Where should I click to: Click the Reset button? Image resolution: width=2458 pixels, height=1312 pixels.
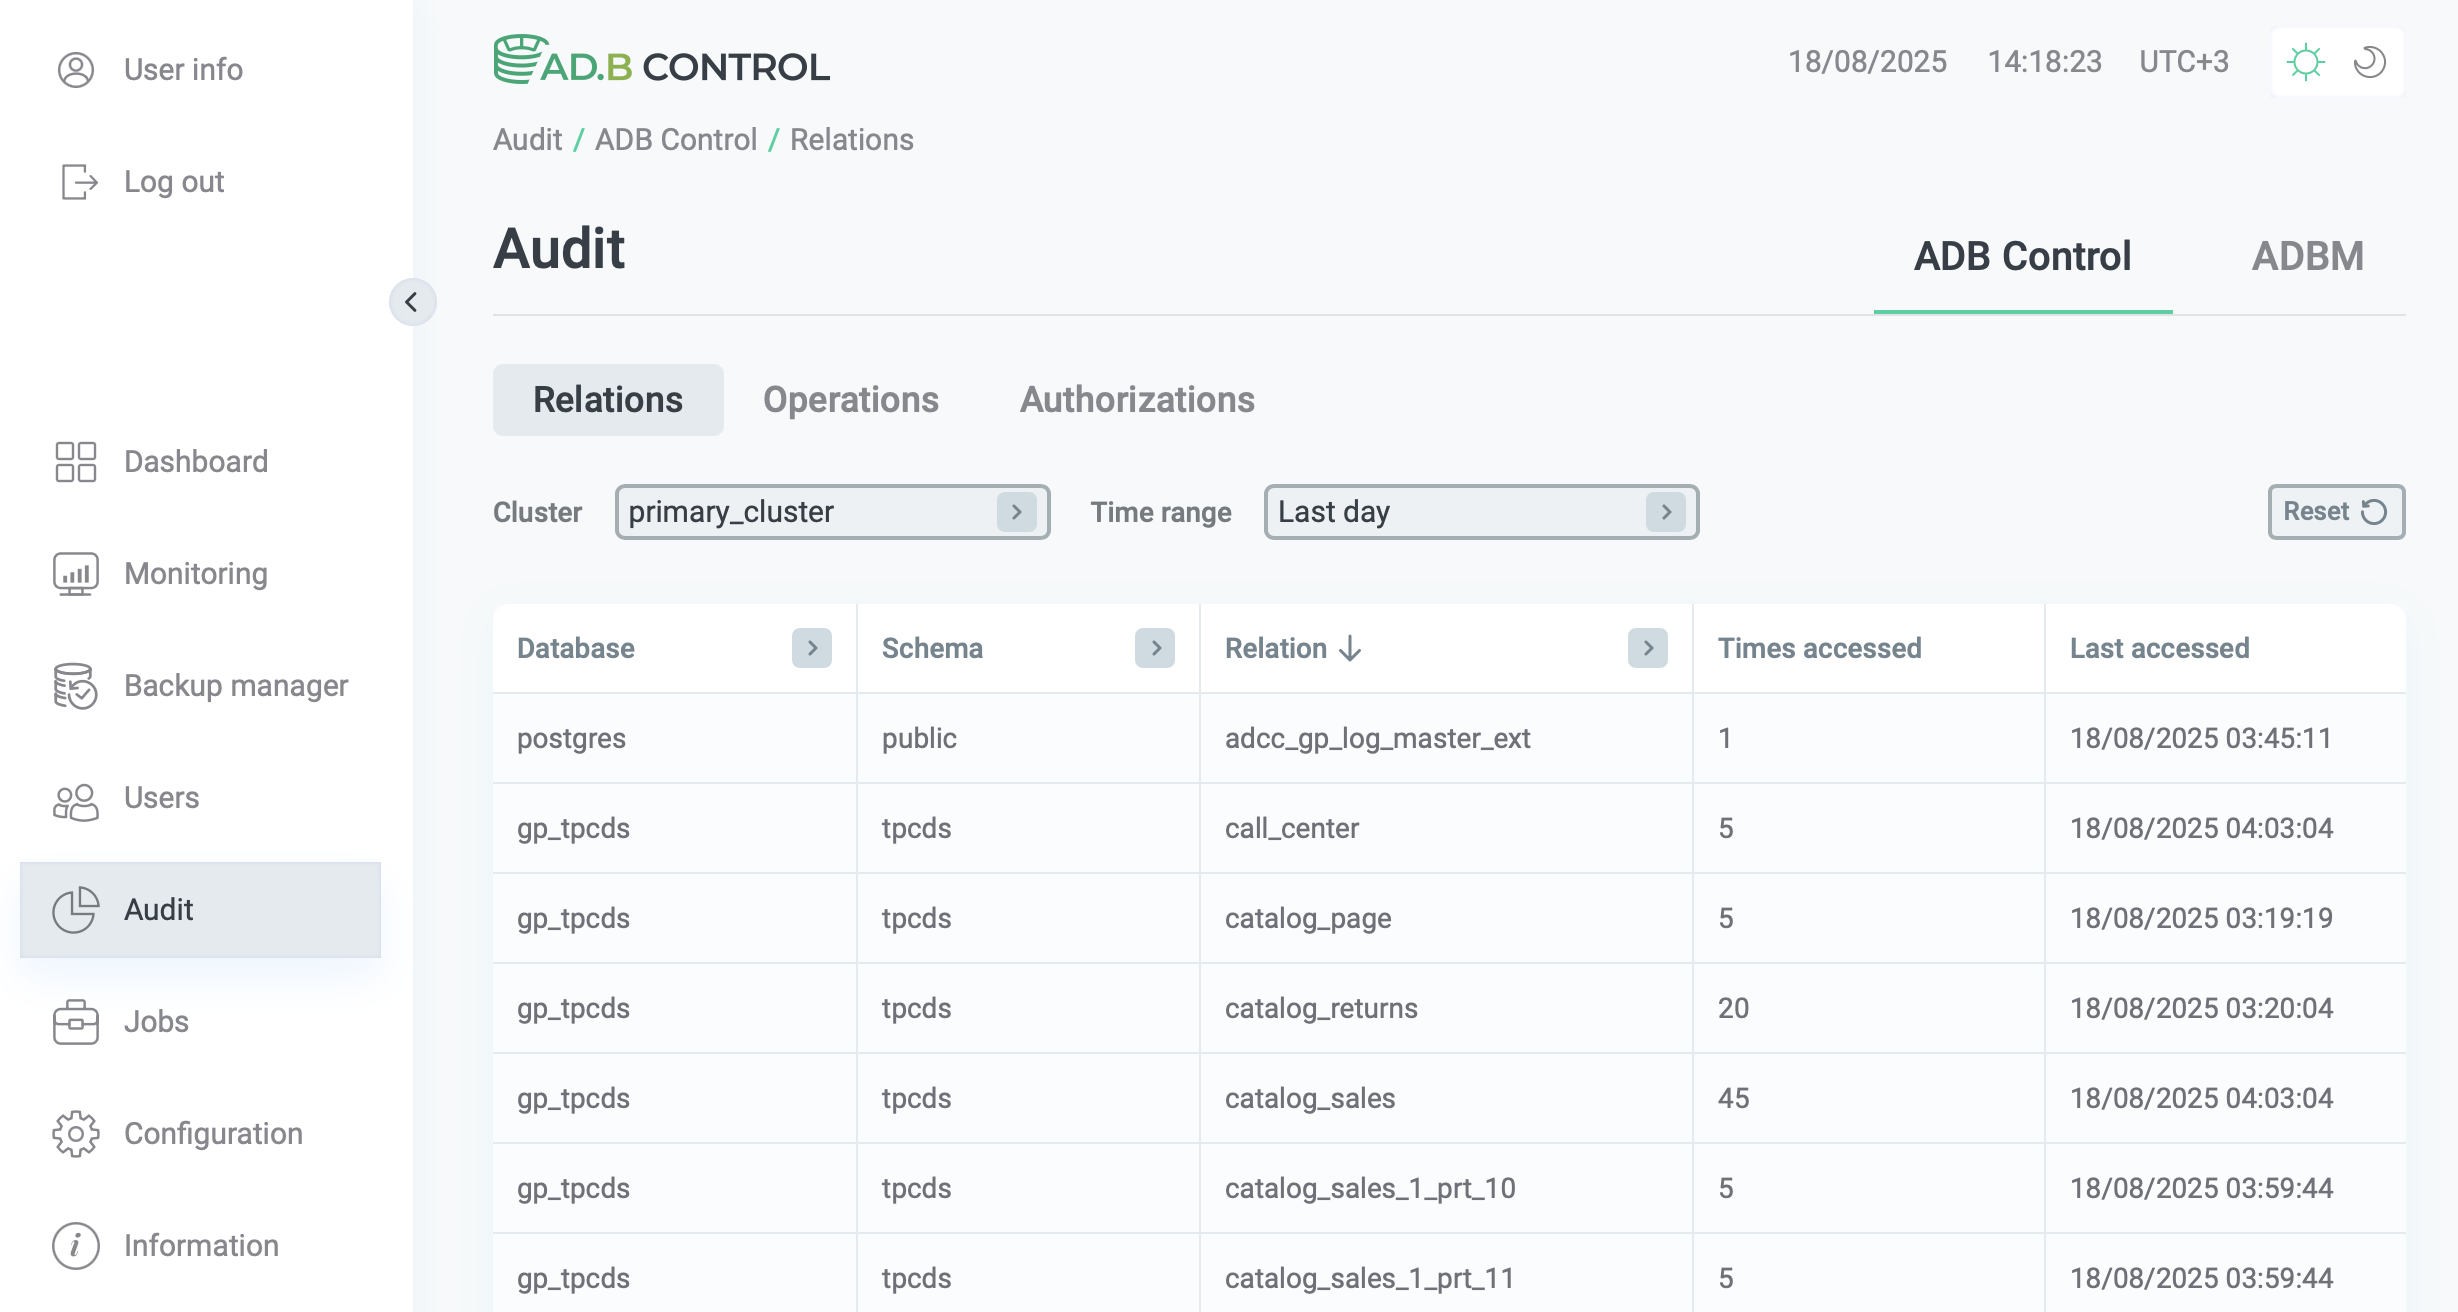point(2336,512)
